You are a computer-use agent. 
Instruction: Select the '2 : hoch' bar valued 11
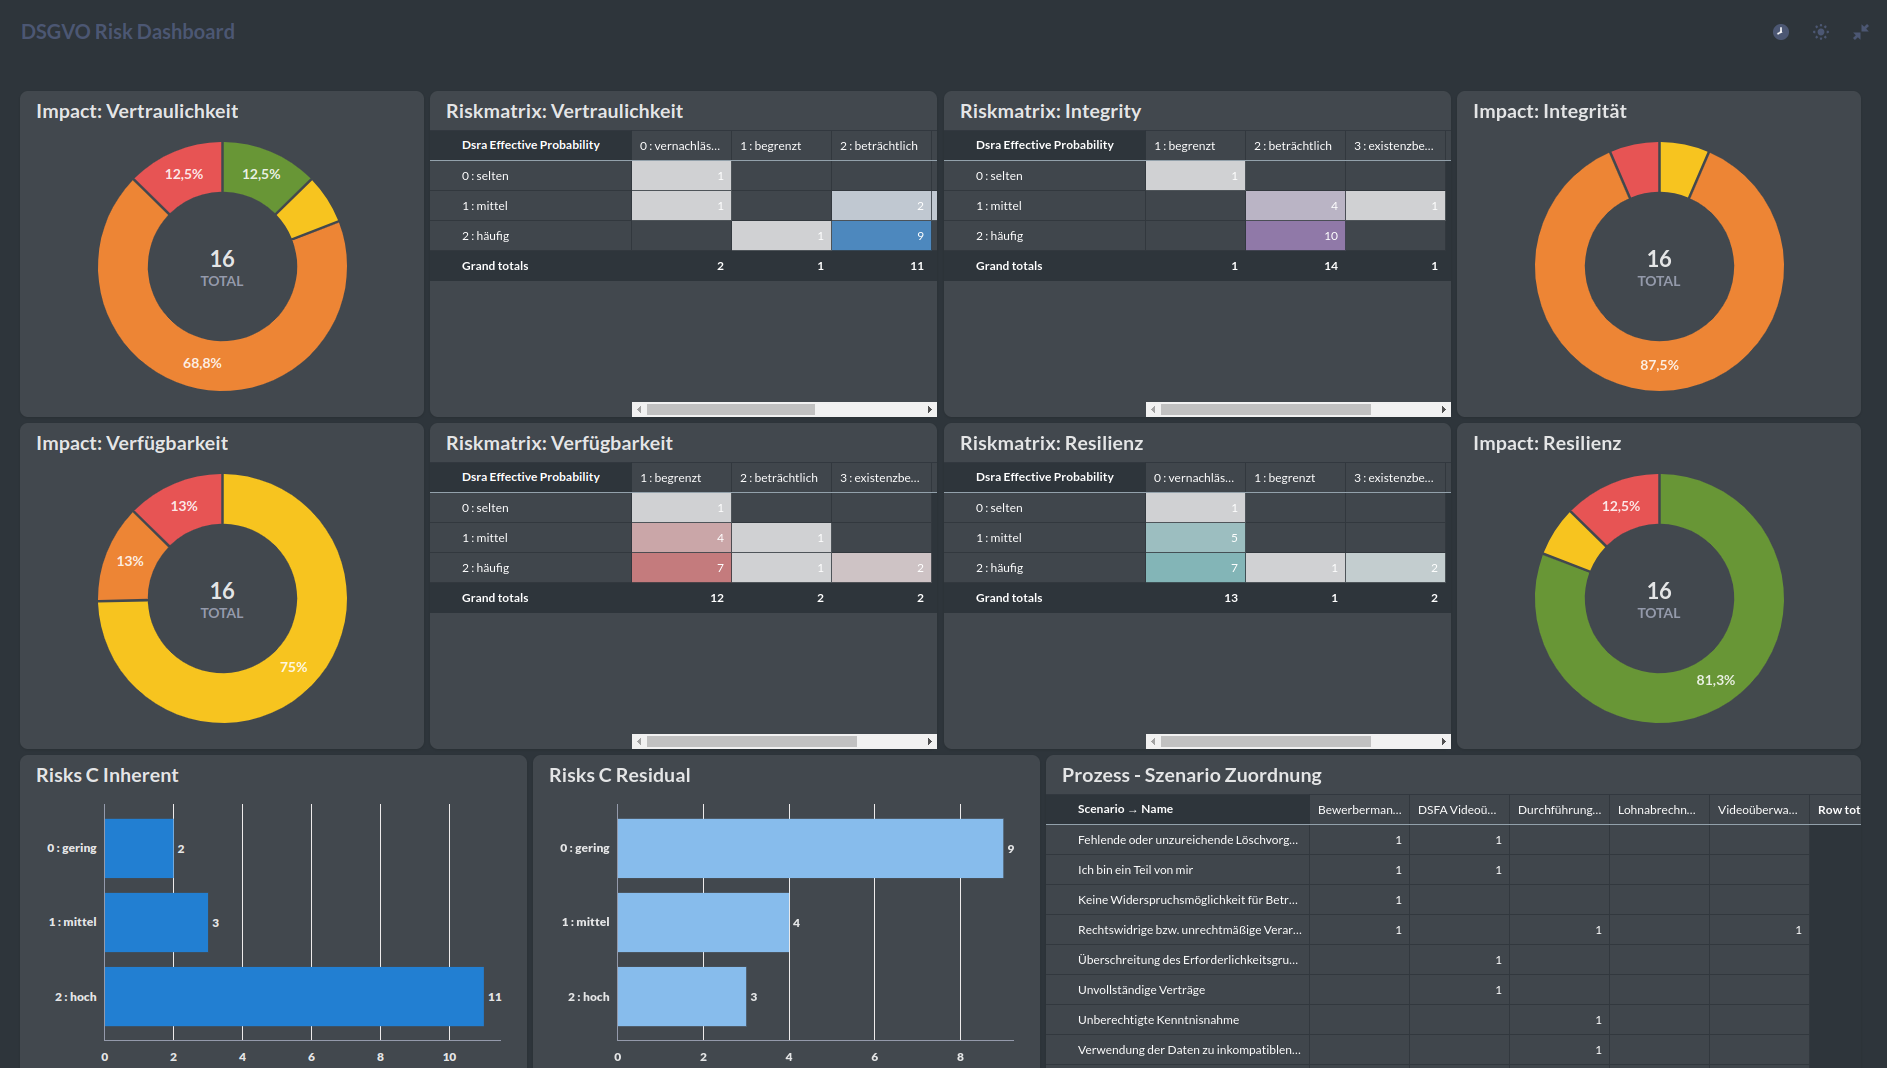point(294,996)
